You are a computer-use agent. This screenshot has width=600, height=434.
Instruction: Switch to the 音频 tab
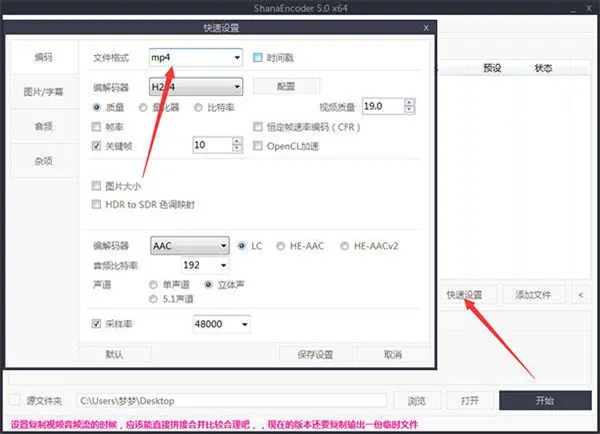pos(44,127)
